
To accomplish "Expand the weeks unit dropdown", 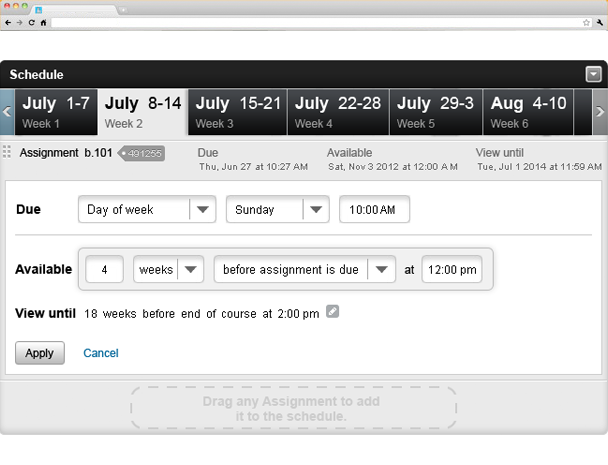I will click(x=192, y=270).
